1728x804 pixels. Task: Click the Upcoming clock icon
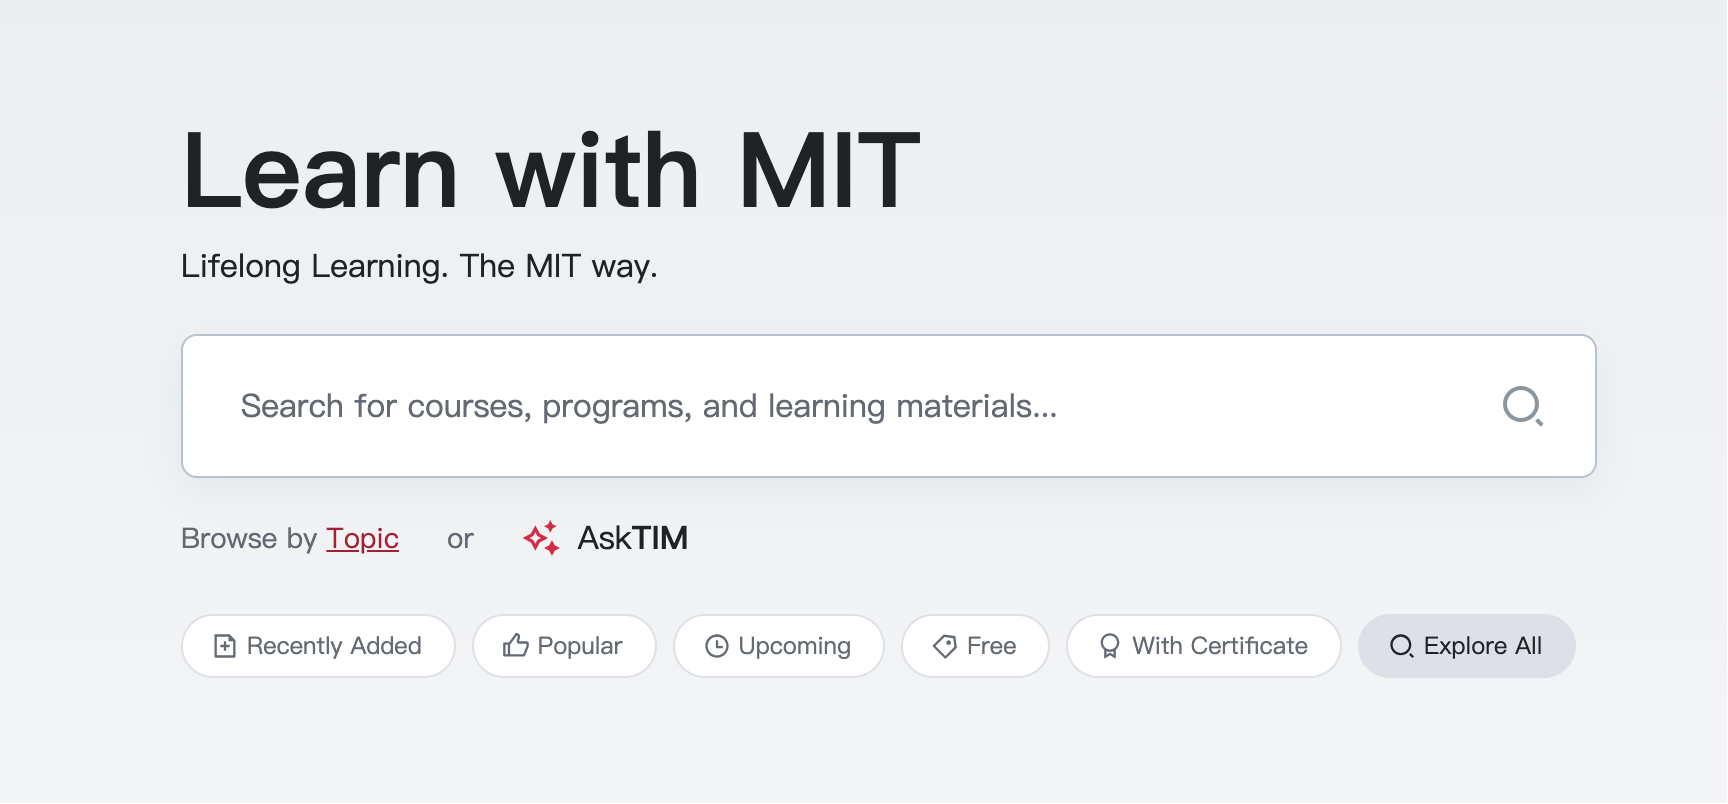pyautogui.click(x=717, y=646)
